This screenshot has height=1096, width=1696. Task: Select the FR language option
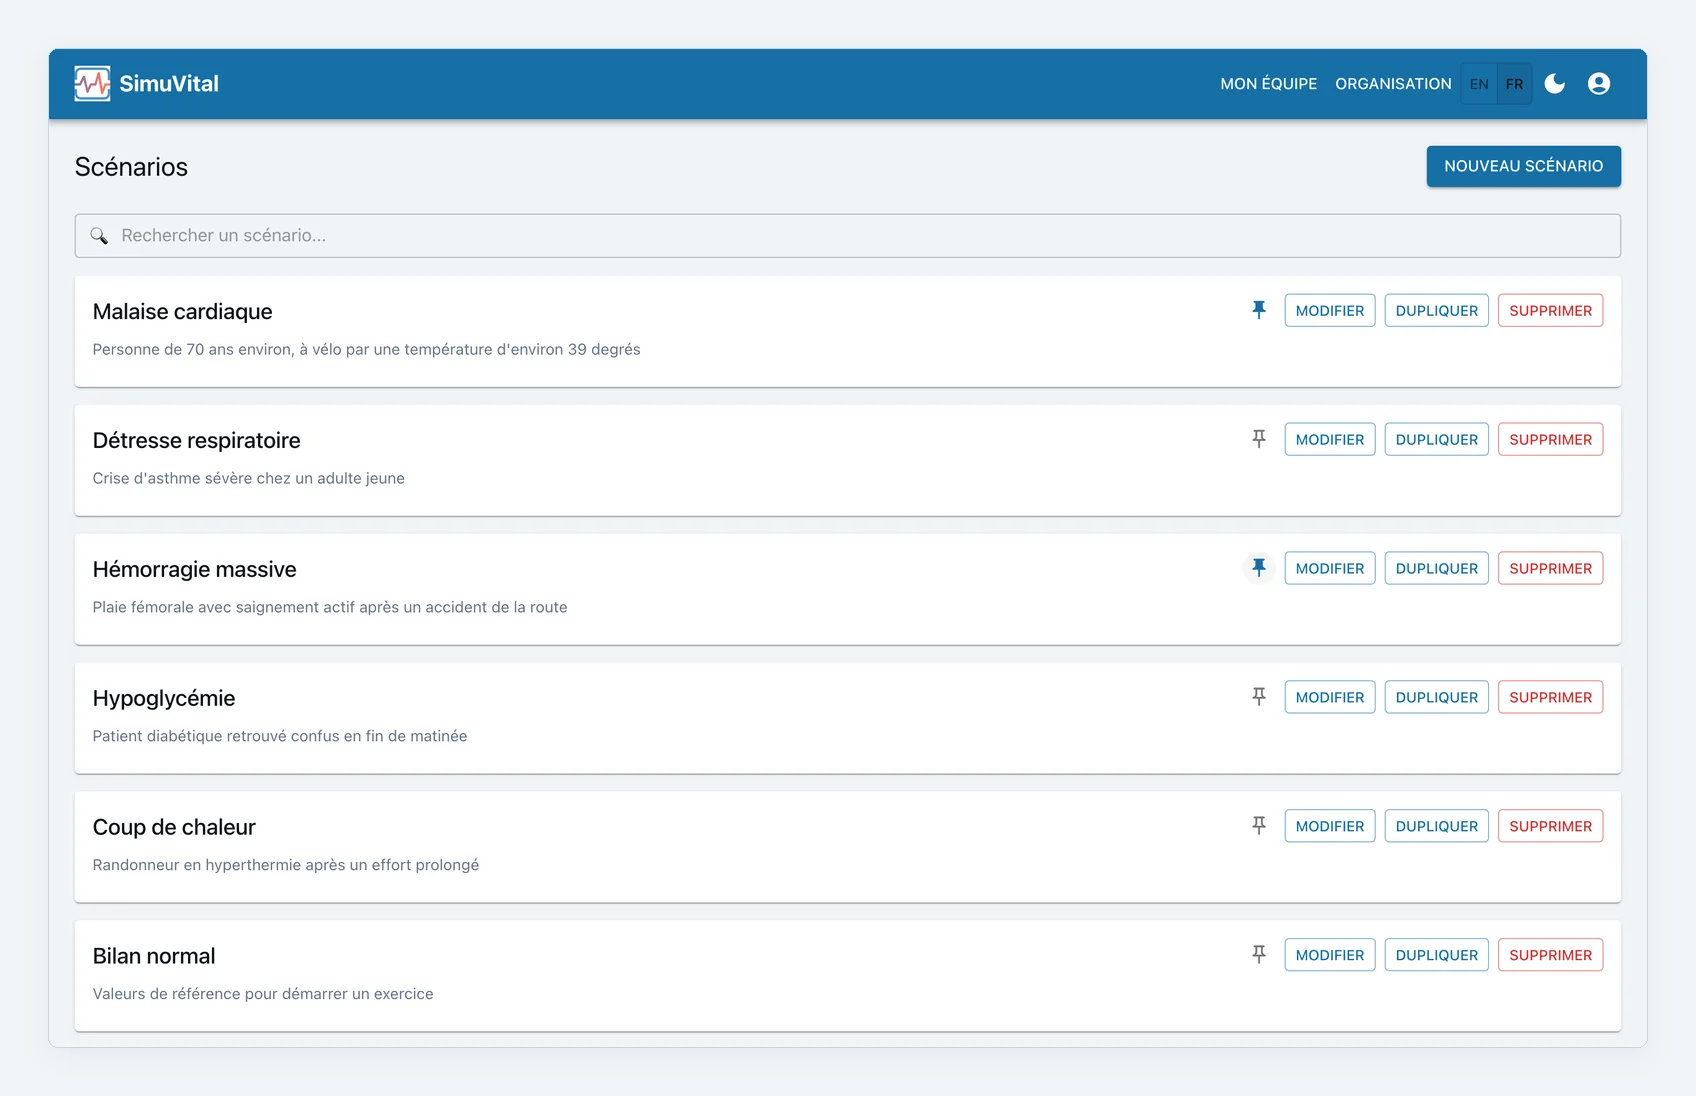pyautogui.click(x=1514, y=84)
